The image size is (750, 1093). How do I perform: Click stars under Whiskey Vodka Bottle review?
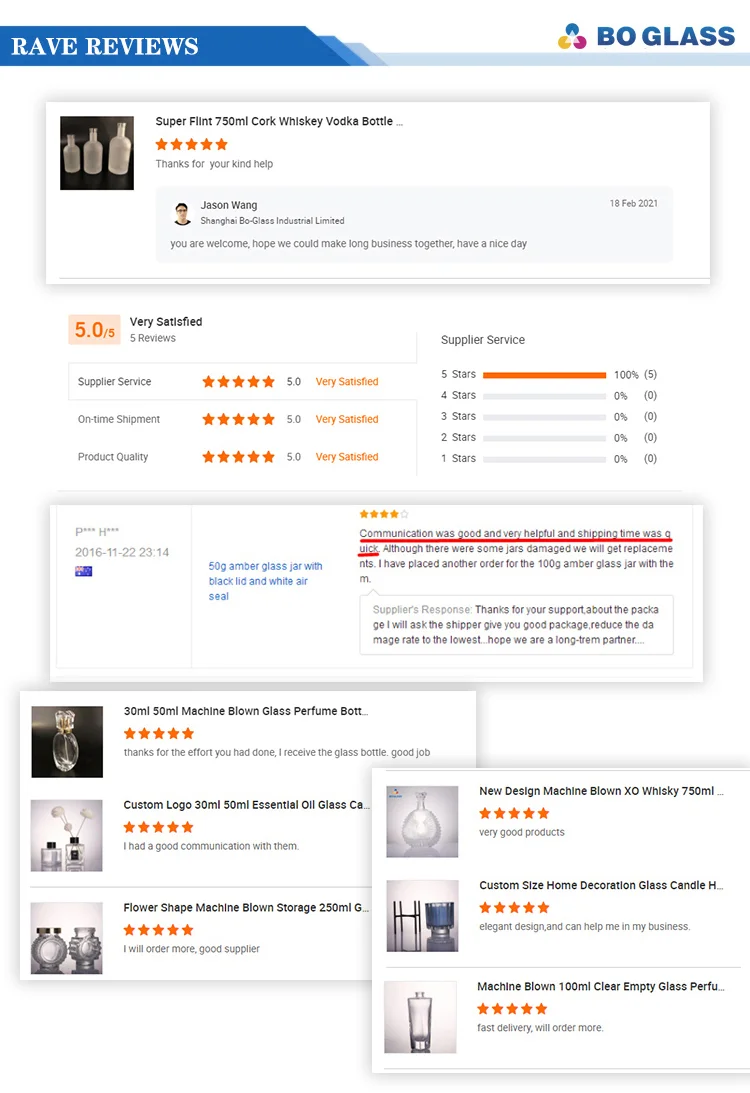(x=192, y=144)
